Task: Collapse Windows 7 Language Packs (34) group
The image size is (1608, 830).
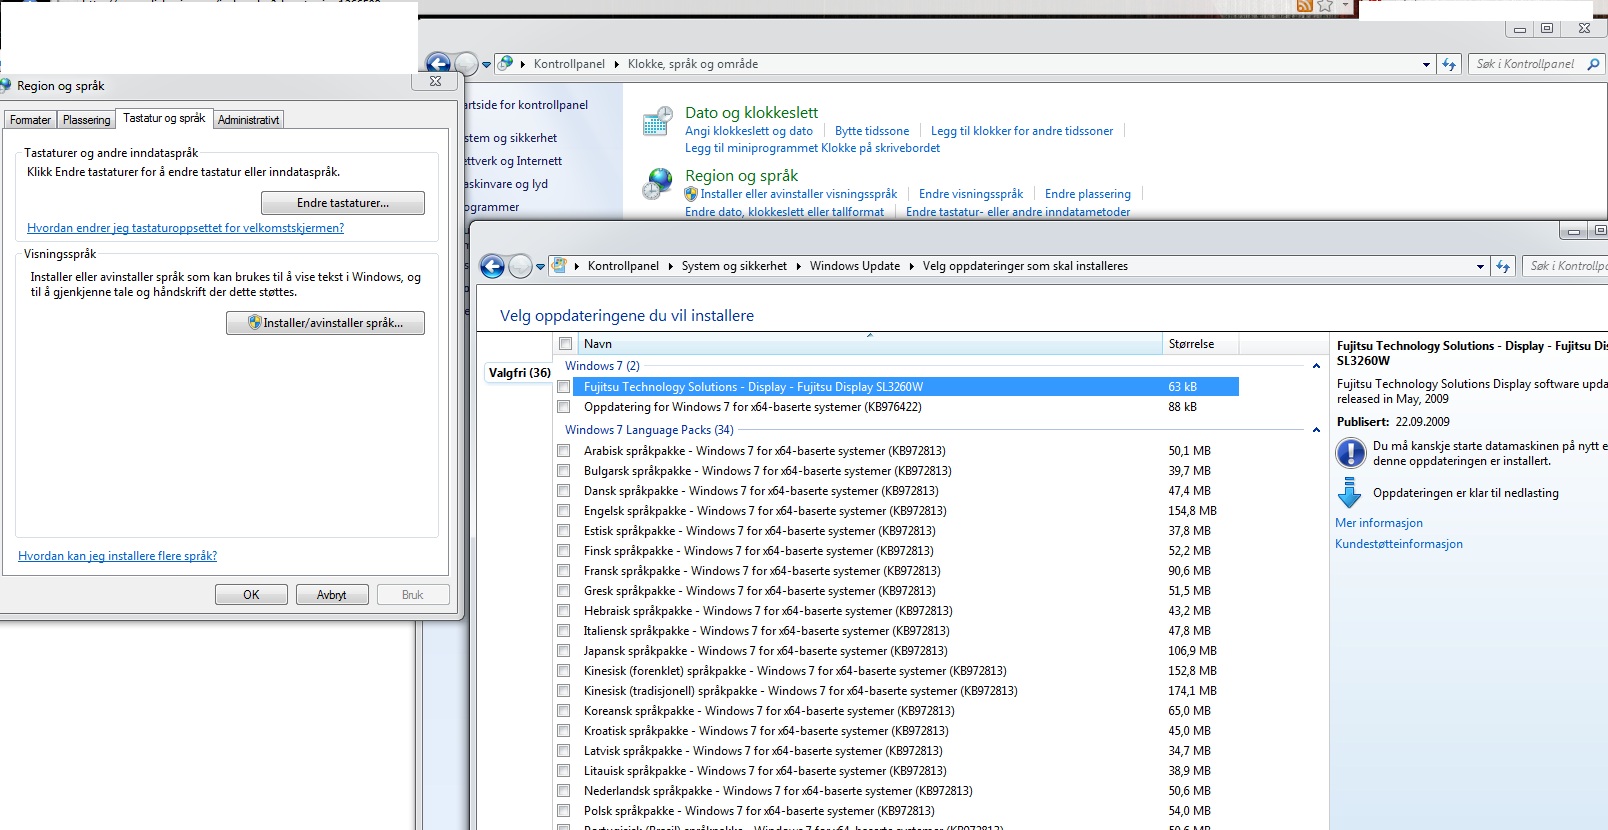Action: [1316, 430]
